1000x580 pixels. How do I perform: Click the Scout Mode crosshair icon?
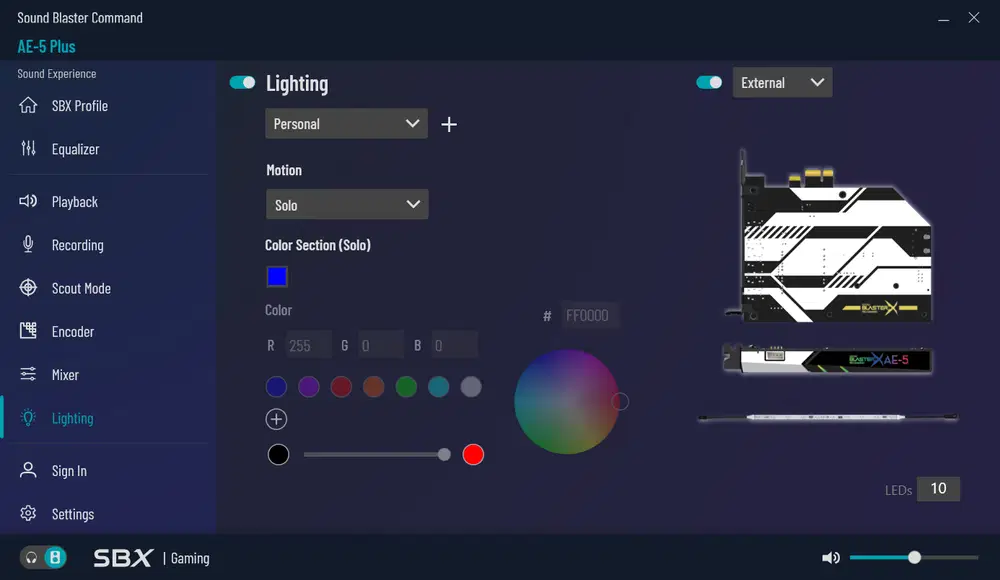pos(28,288)
